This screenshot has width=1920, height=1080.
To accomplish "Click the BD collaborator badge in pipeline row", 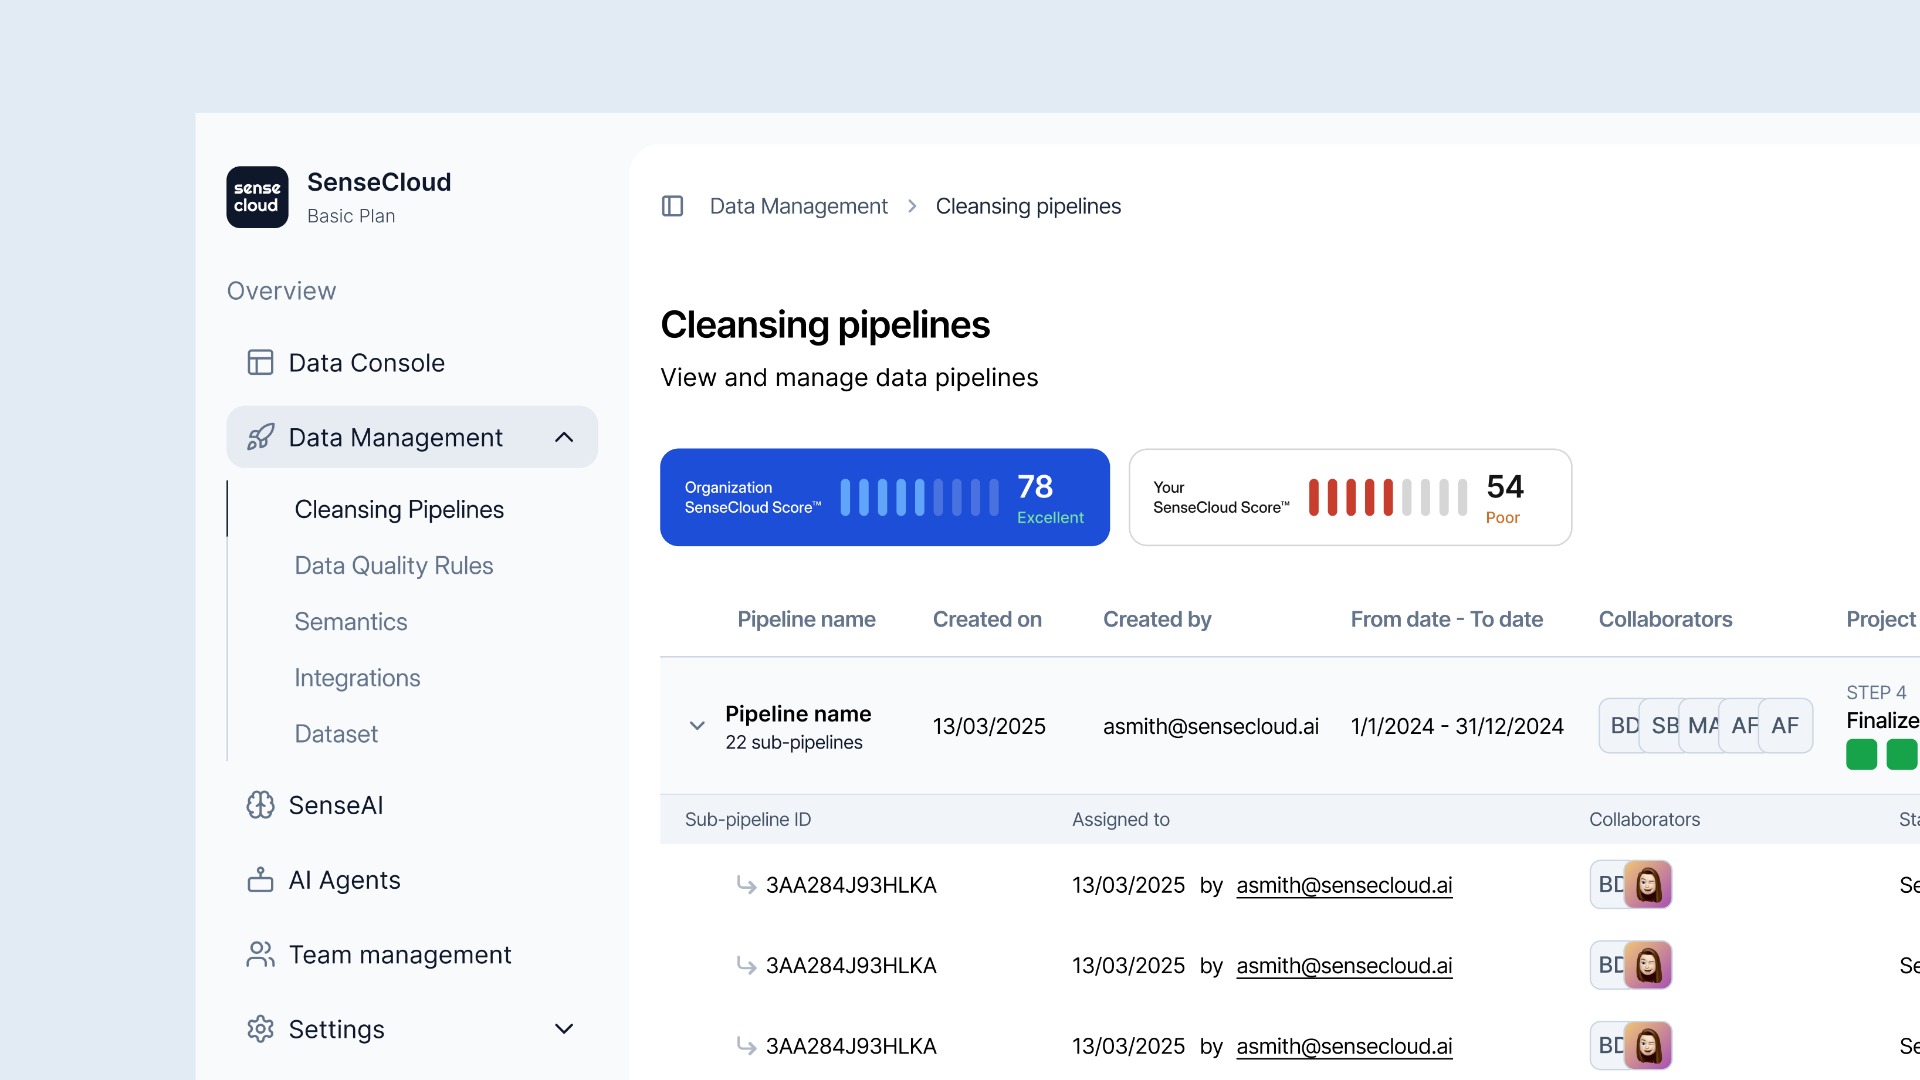I will pyautogui.click(x=1621, y=726).
